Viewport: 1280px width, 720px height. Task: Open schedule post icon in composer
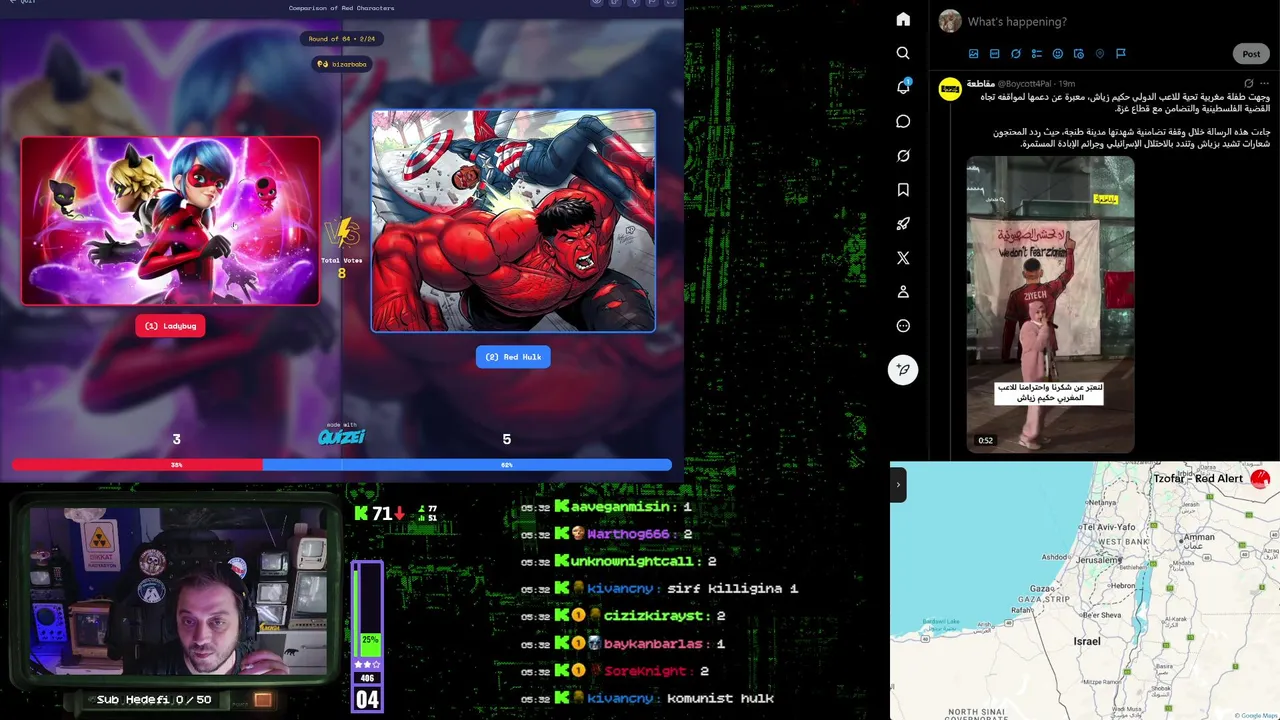[1078, 53]
